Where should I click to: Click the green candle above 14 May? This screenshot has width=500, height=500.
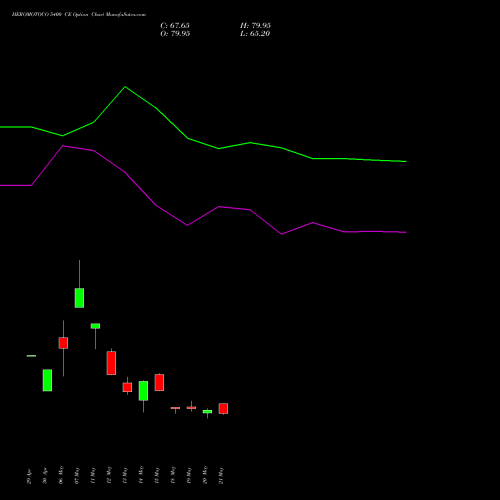143,391
